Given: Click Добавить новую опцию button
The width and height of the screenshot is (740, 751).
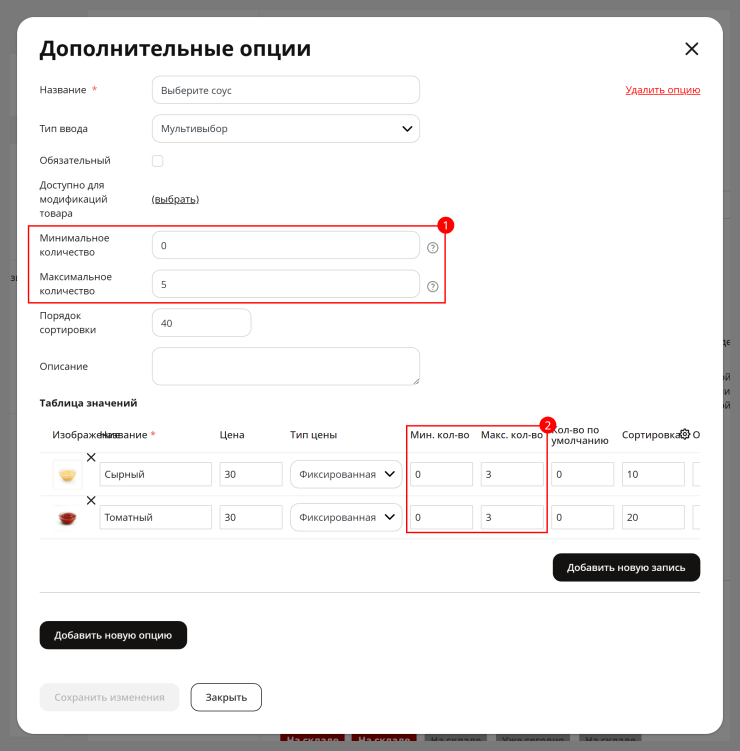Looking at the screenshot, I should coord(113,635).
